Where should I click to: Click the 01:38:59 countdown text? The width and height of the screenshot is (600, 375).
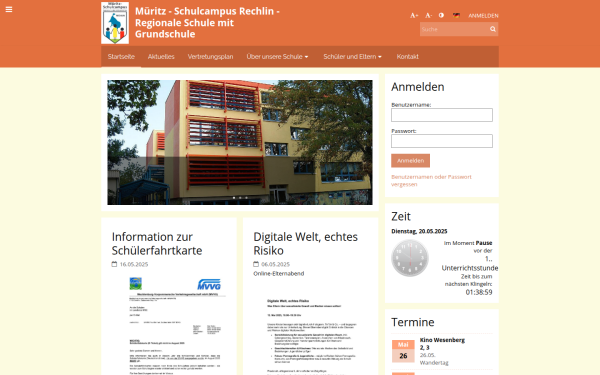479,292
